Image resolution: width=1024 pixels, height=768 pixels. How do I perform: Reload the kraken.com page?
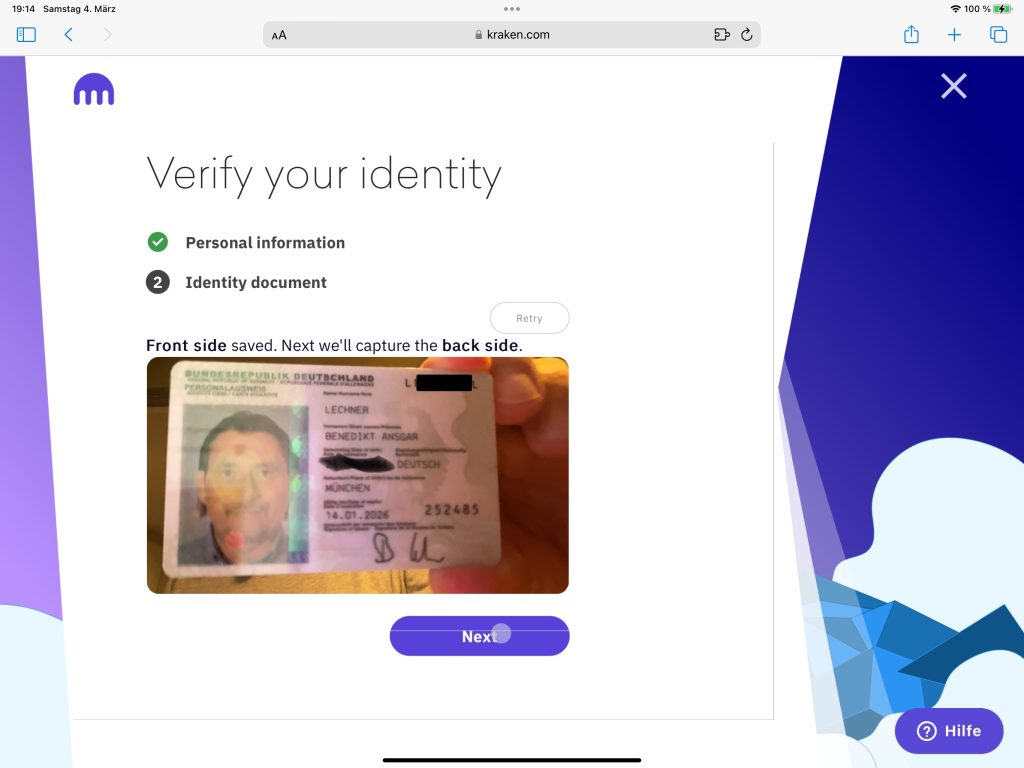[746, 35]
